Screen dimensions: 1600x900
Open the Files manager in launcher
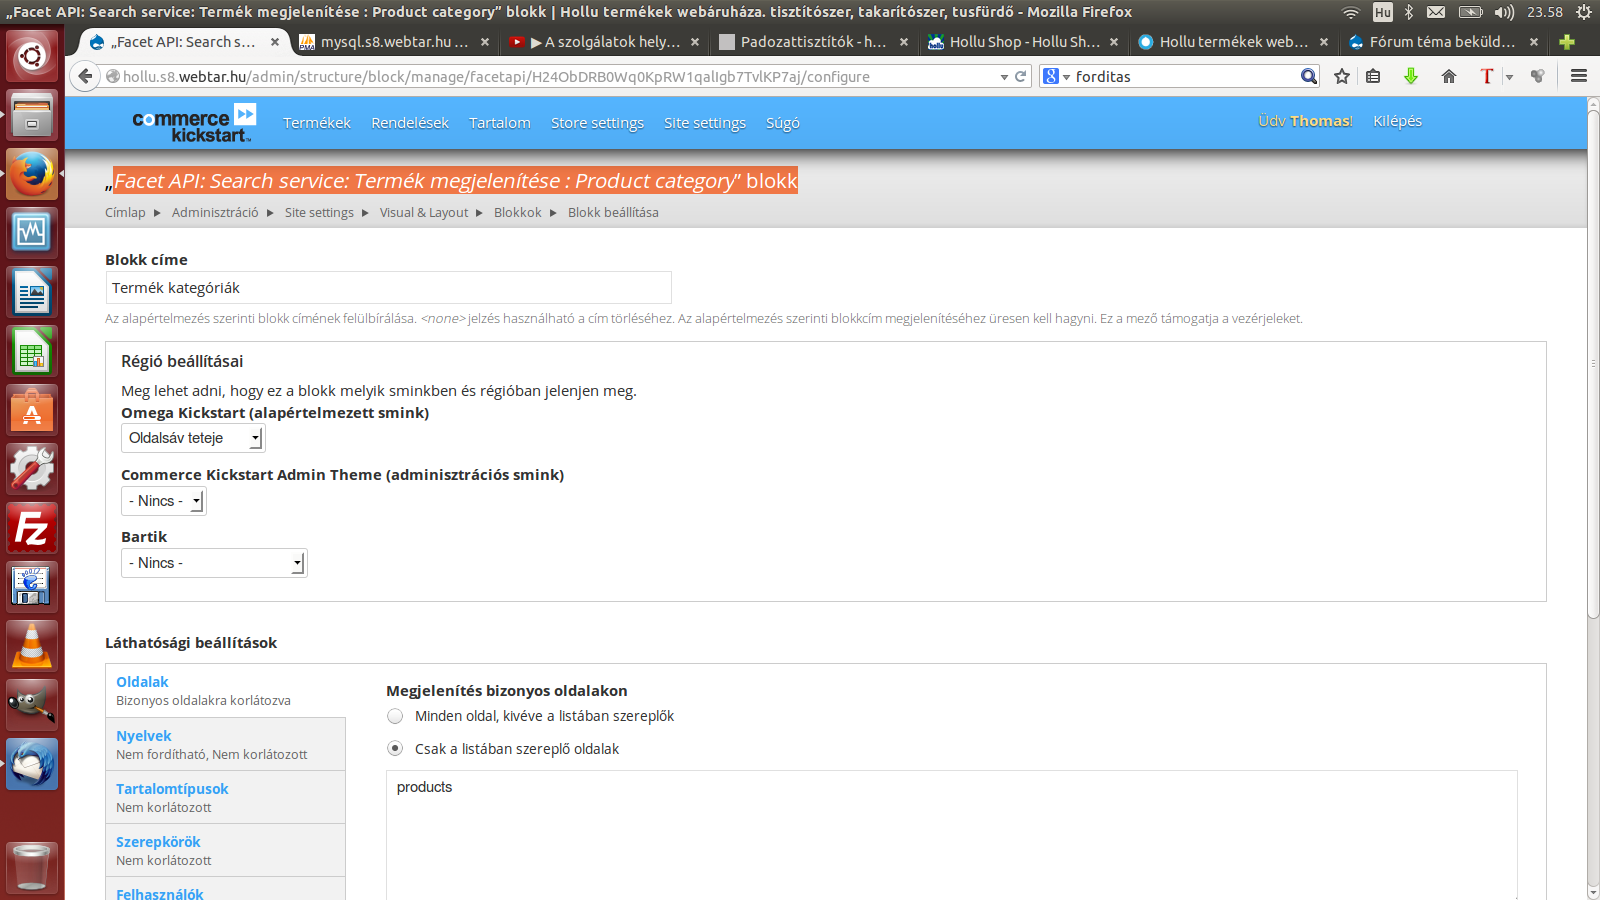pyautogui.click(x=32, y=115)
